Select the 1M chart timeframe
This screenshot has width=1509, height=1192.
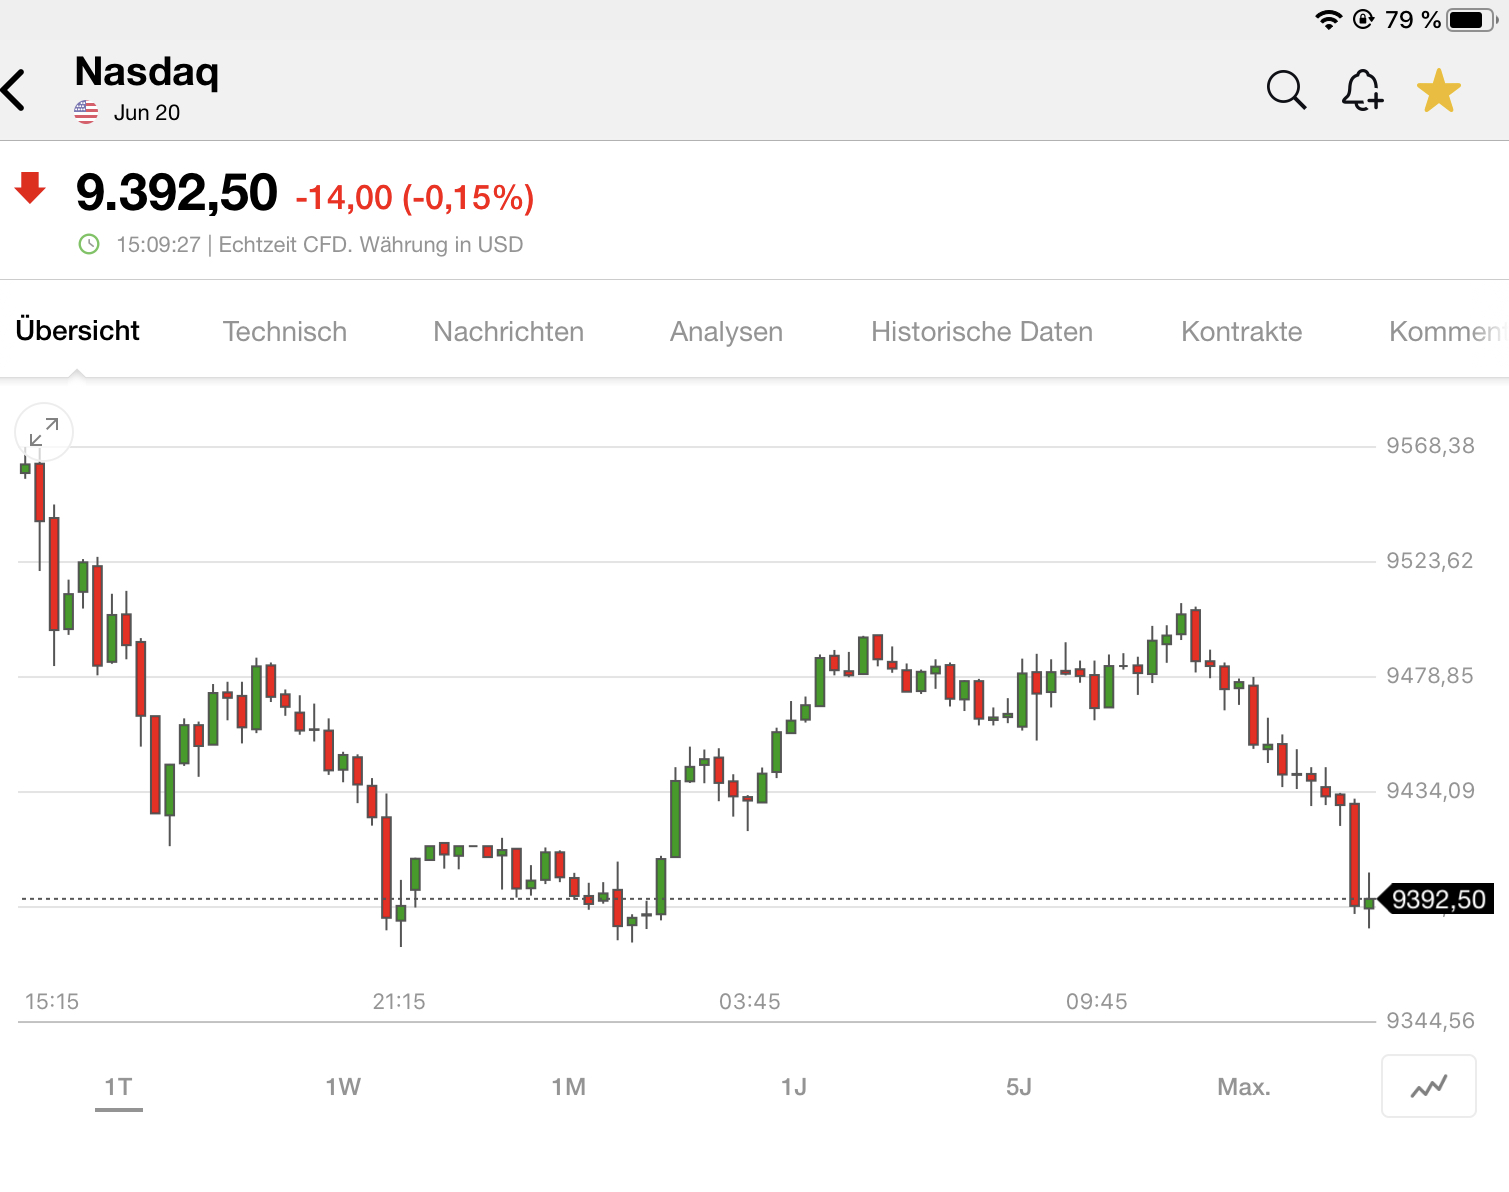click(568, 1087)
